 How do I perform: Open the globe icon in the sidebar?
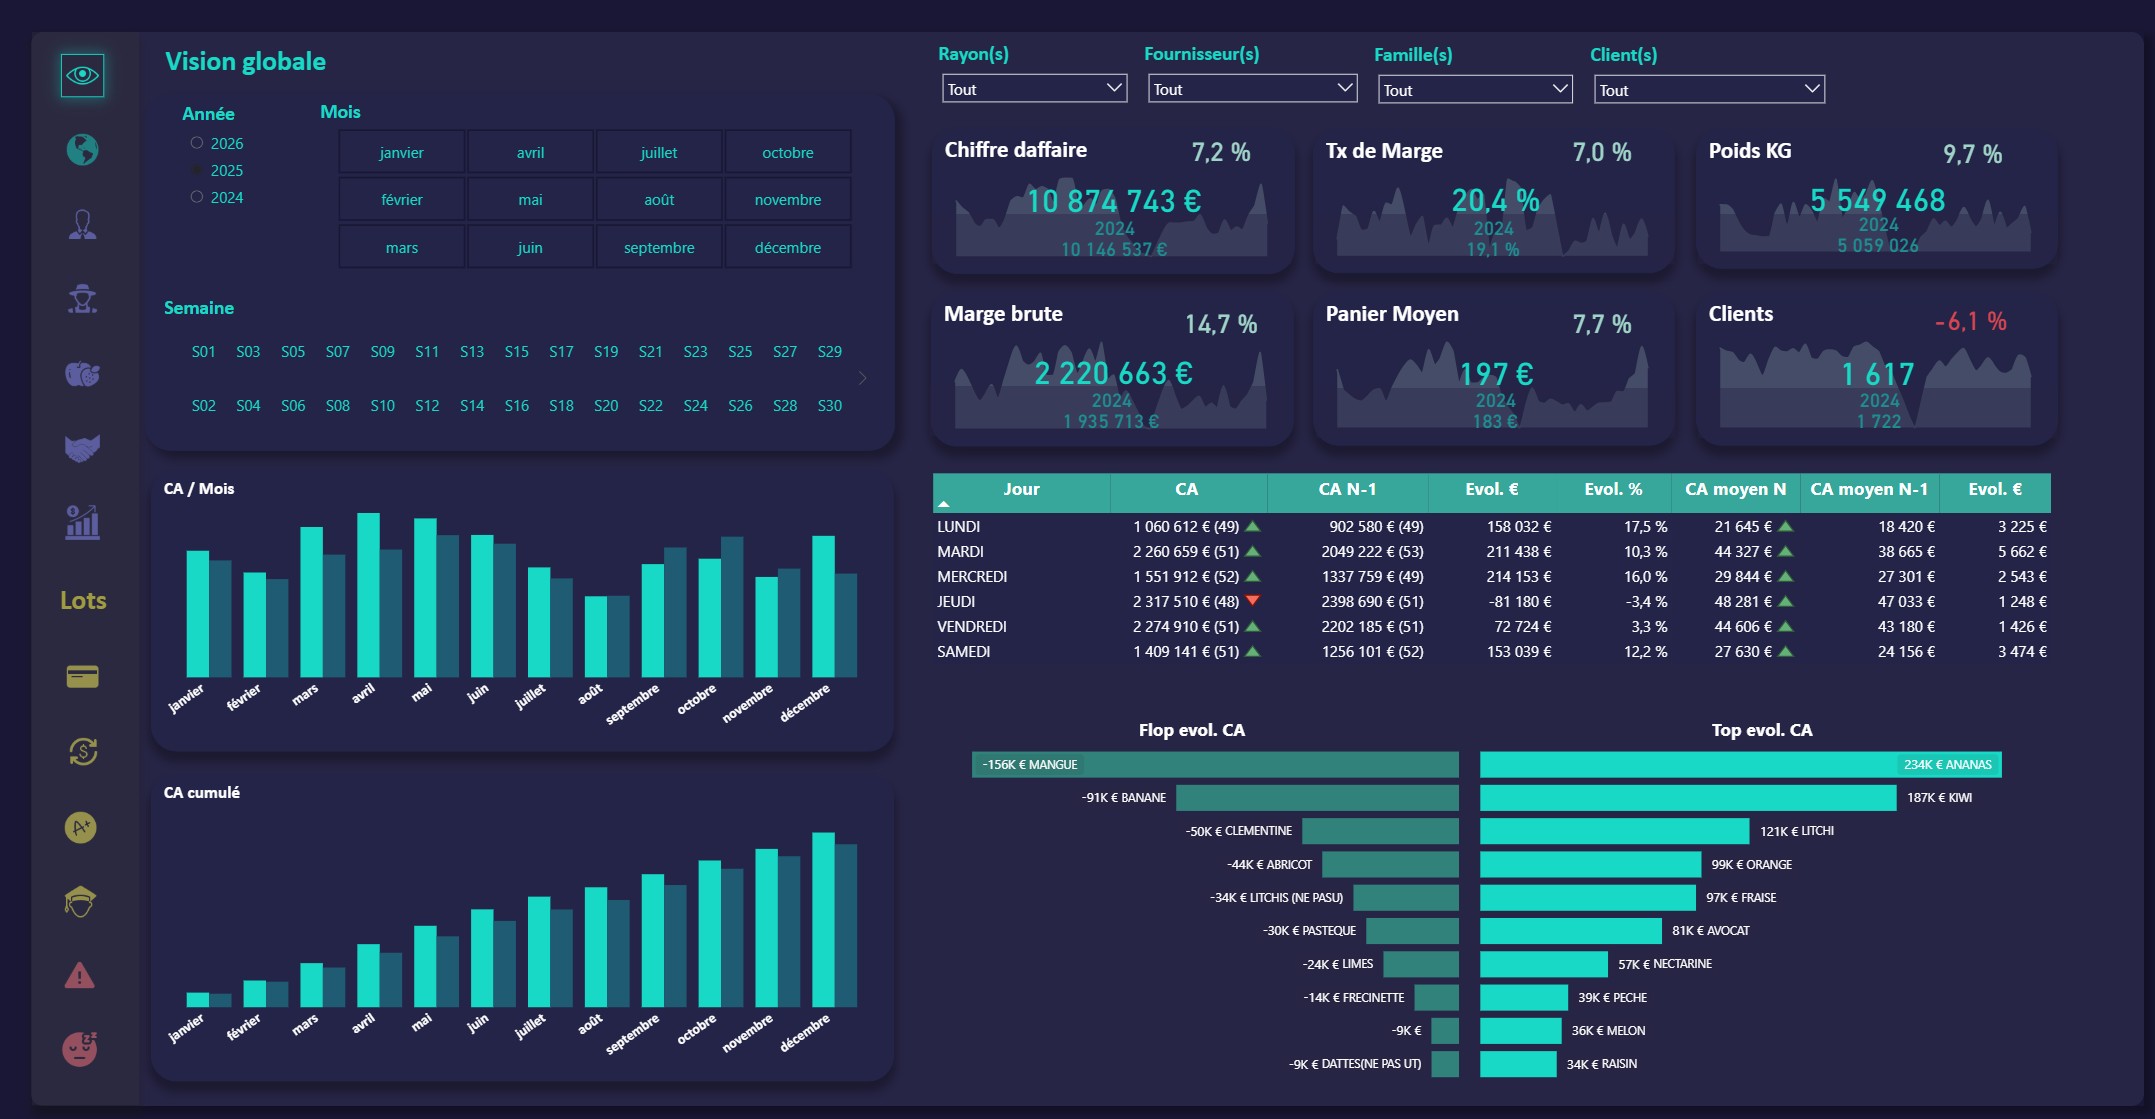(82, 150)
